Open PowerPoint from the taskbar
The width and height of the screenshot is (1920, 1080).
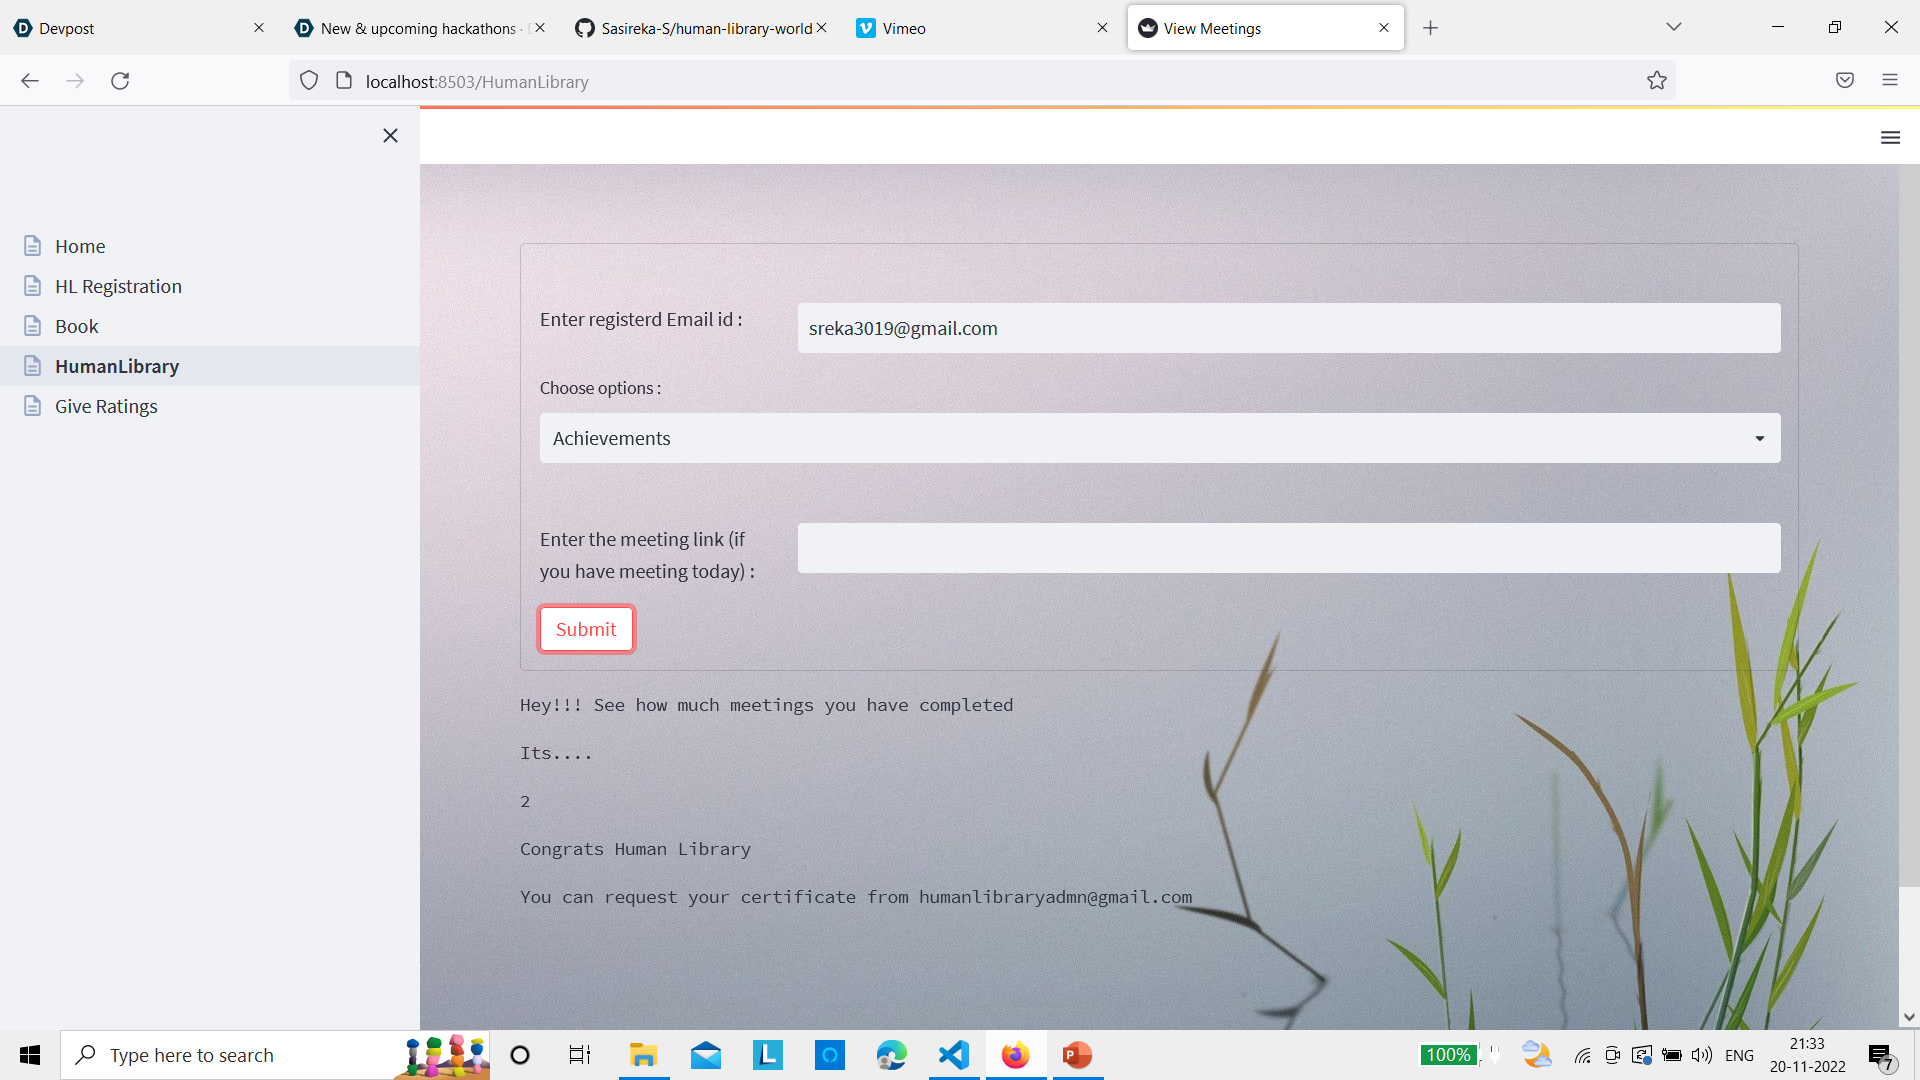1077,1055
